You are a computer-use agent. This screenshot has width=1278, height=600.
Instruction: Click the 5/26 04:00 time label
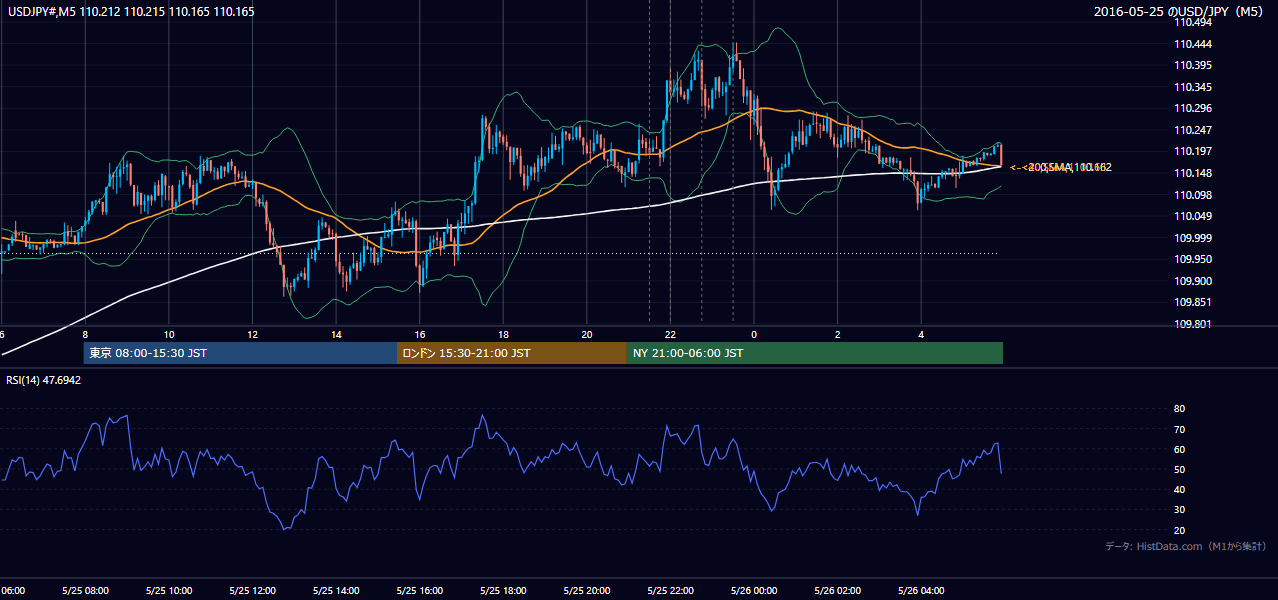pos(921,591)
